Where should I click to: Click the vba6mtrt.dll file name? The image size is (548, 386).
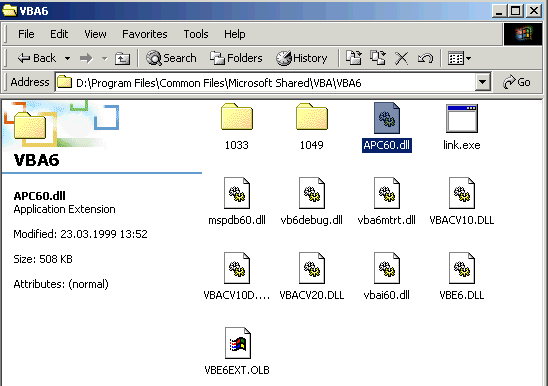coord(387,220)
